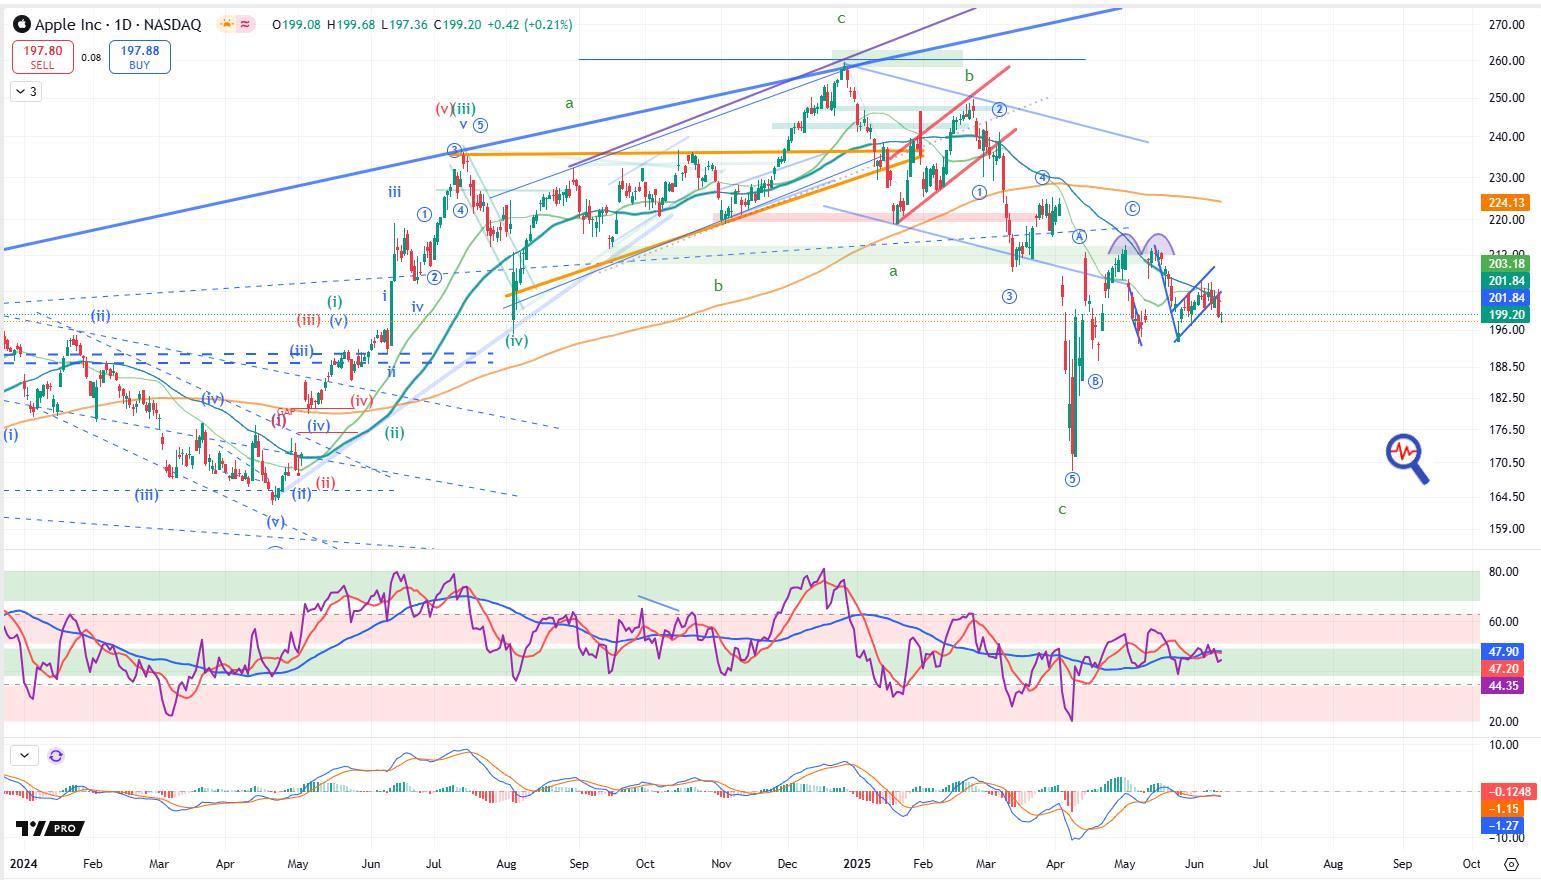The height and width of the screenshot is (880, 1541).
Task: Click the Apple Inc 1D NASDAQ title
Action: click(x=118, y=24)
